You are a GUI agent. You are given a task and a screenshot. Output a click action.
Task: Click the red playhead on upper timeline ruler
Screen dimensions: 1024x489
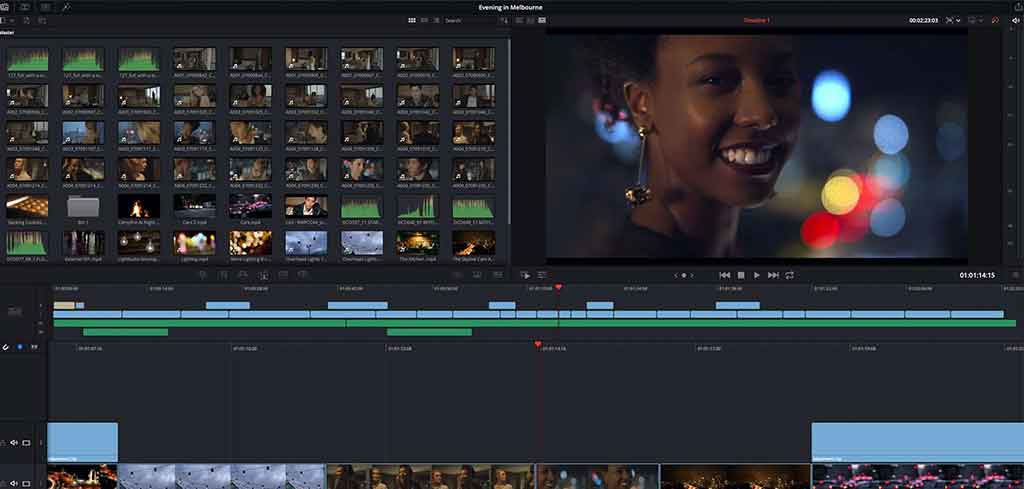558,287
